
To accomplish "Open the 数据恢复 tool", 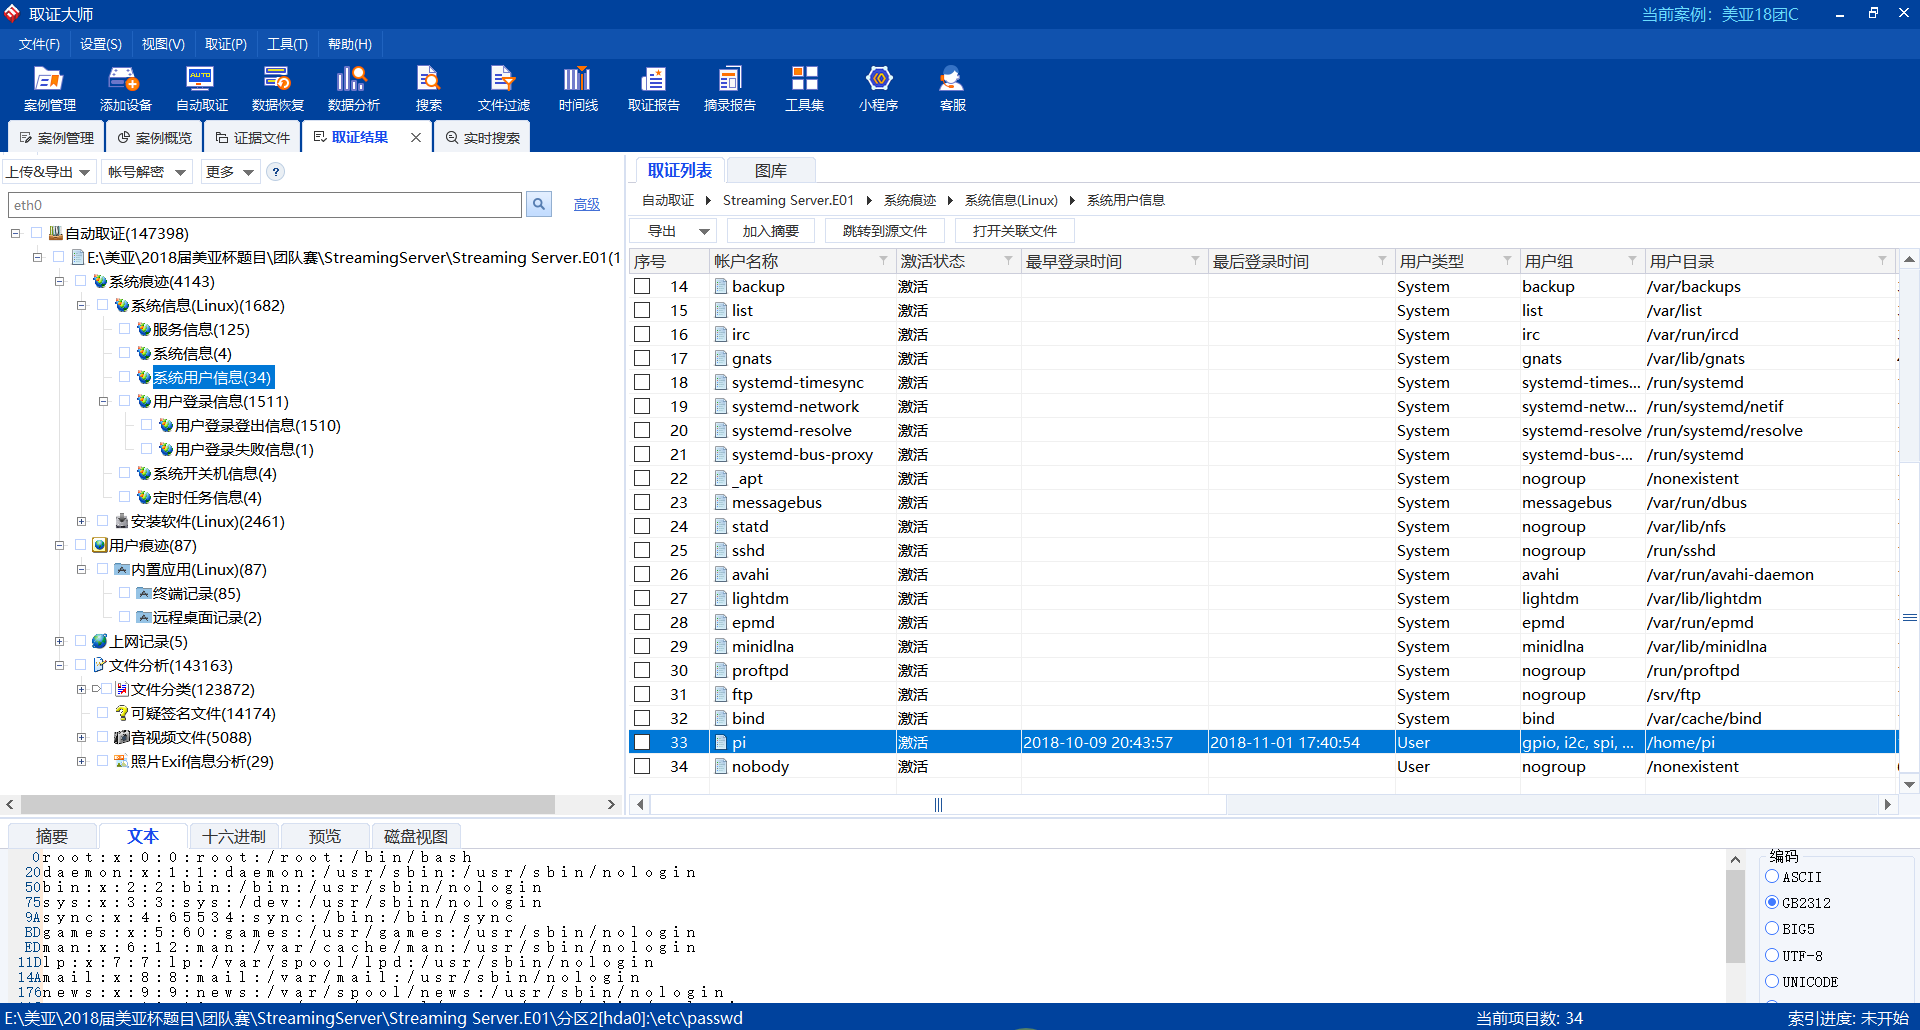I will click(x=277, y=88).
